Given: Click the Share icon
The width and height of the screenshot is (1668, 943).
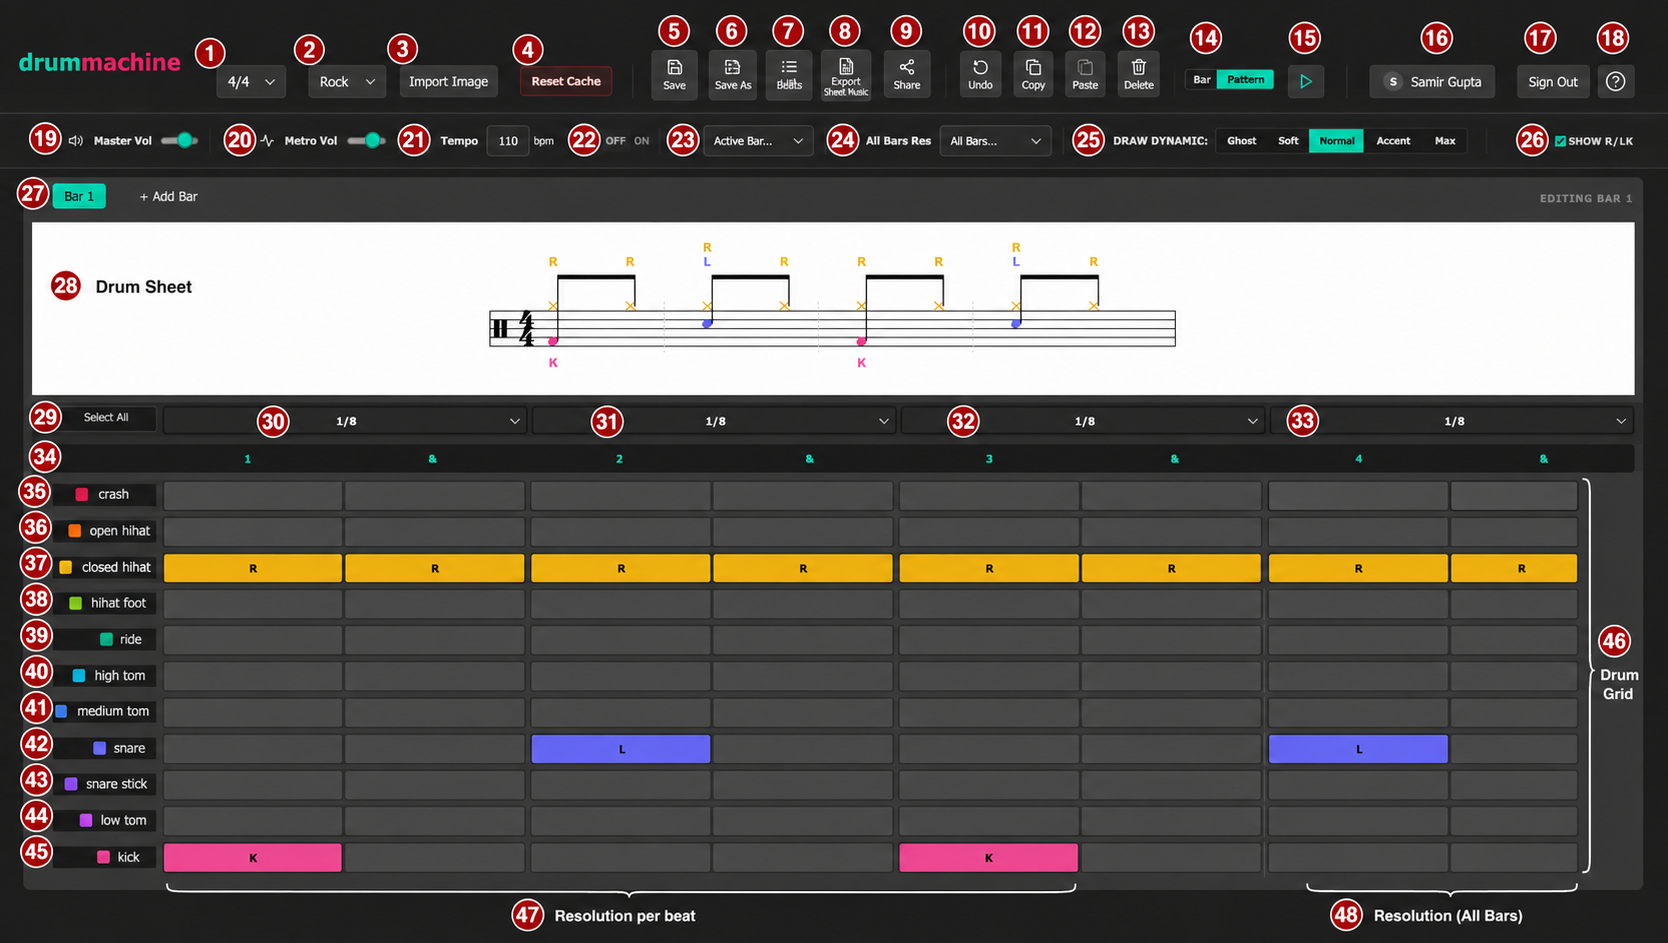Looking at the screenshot, I should pyautogui.click(x=907, y=68).
